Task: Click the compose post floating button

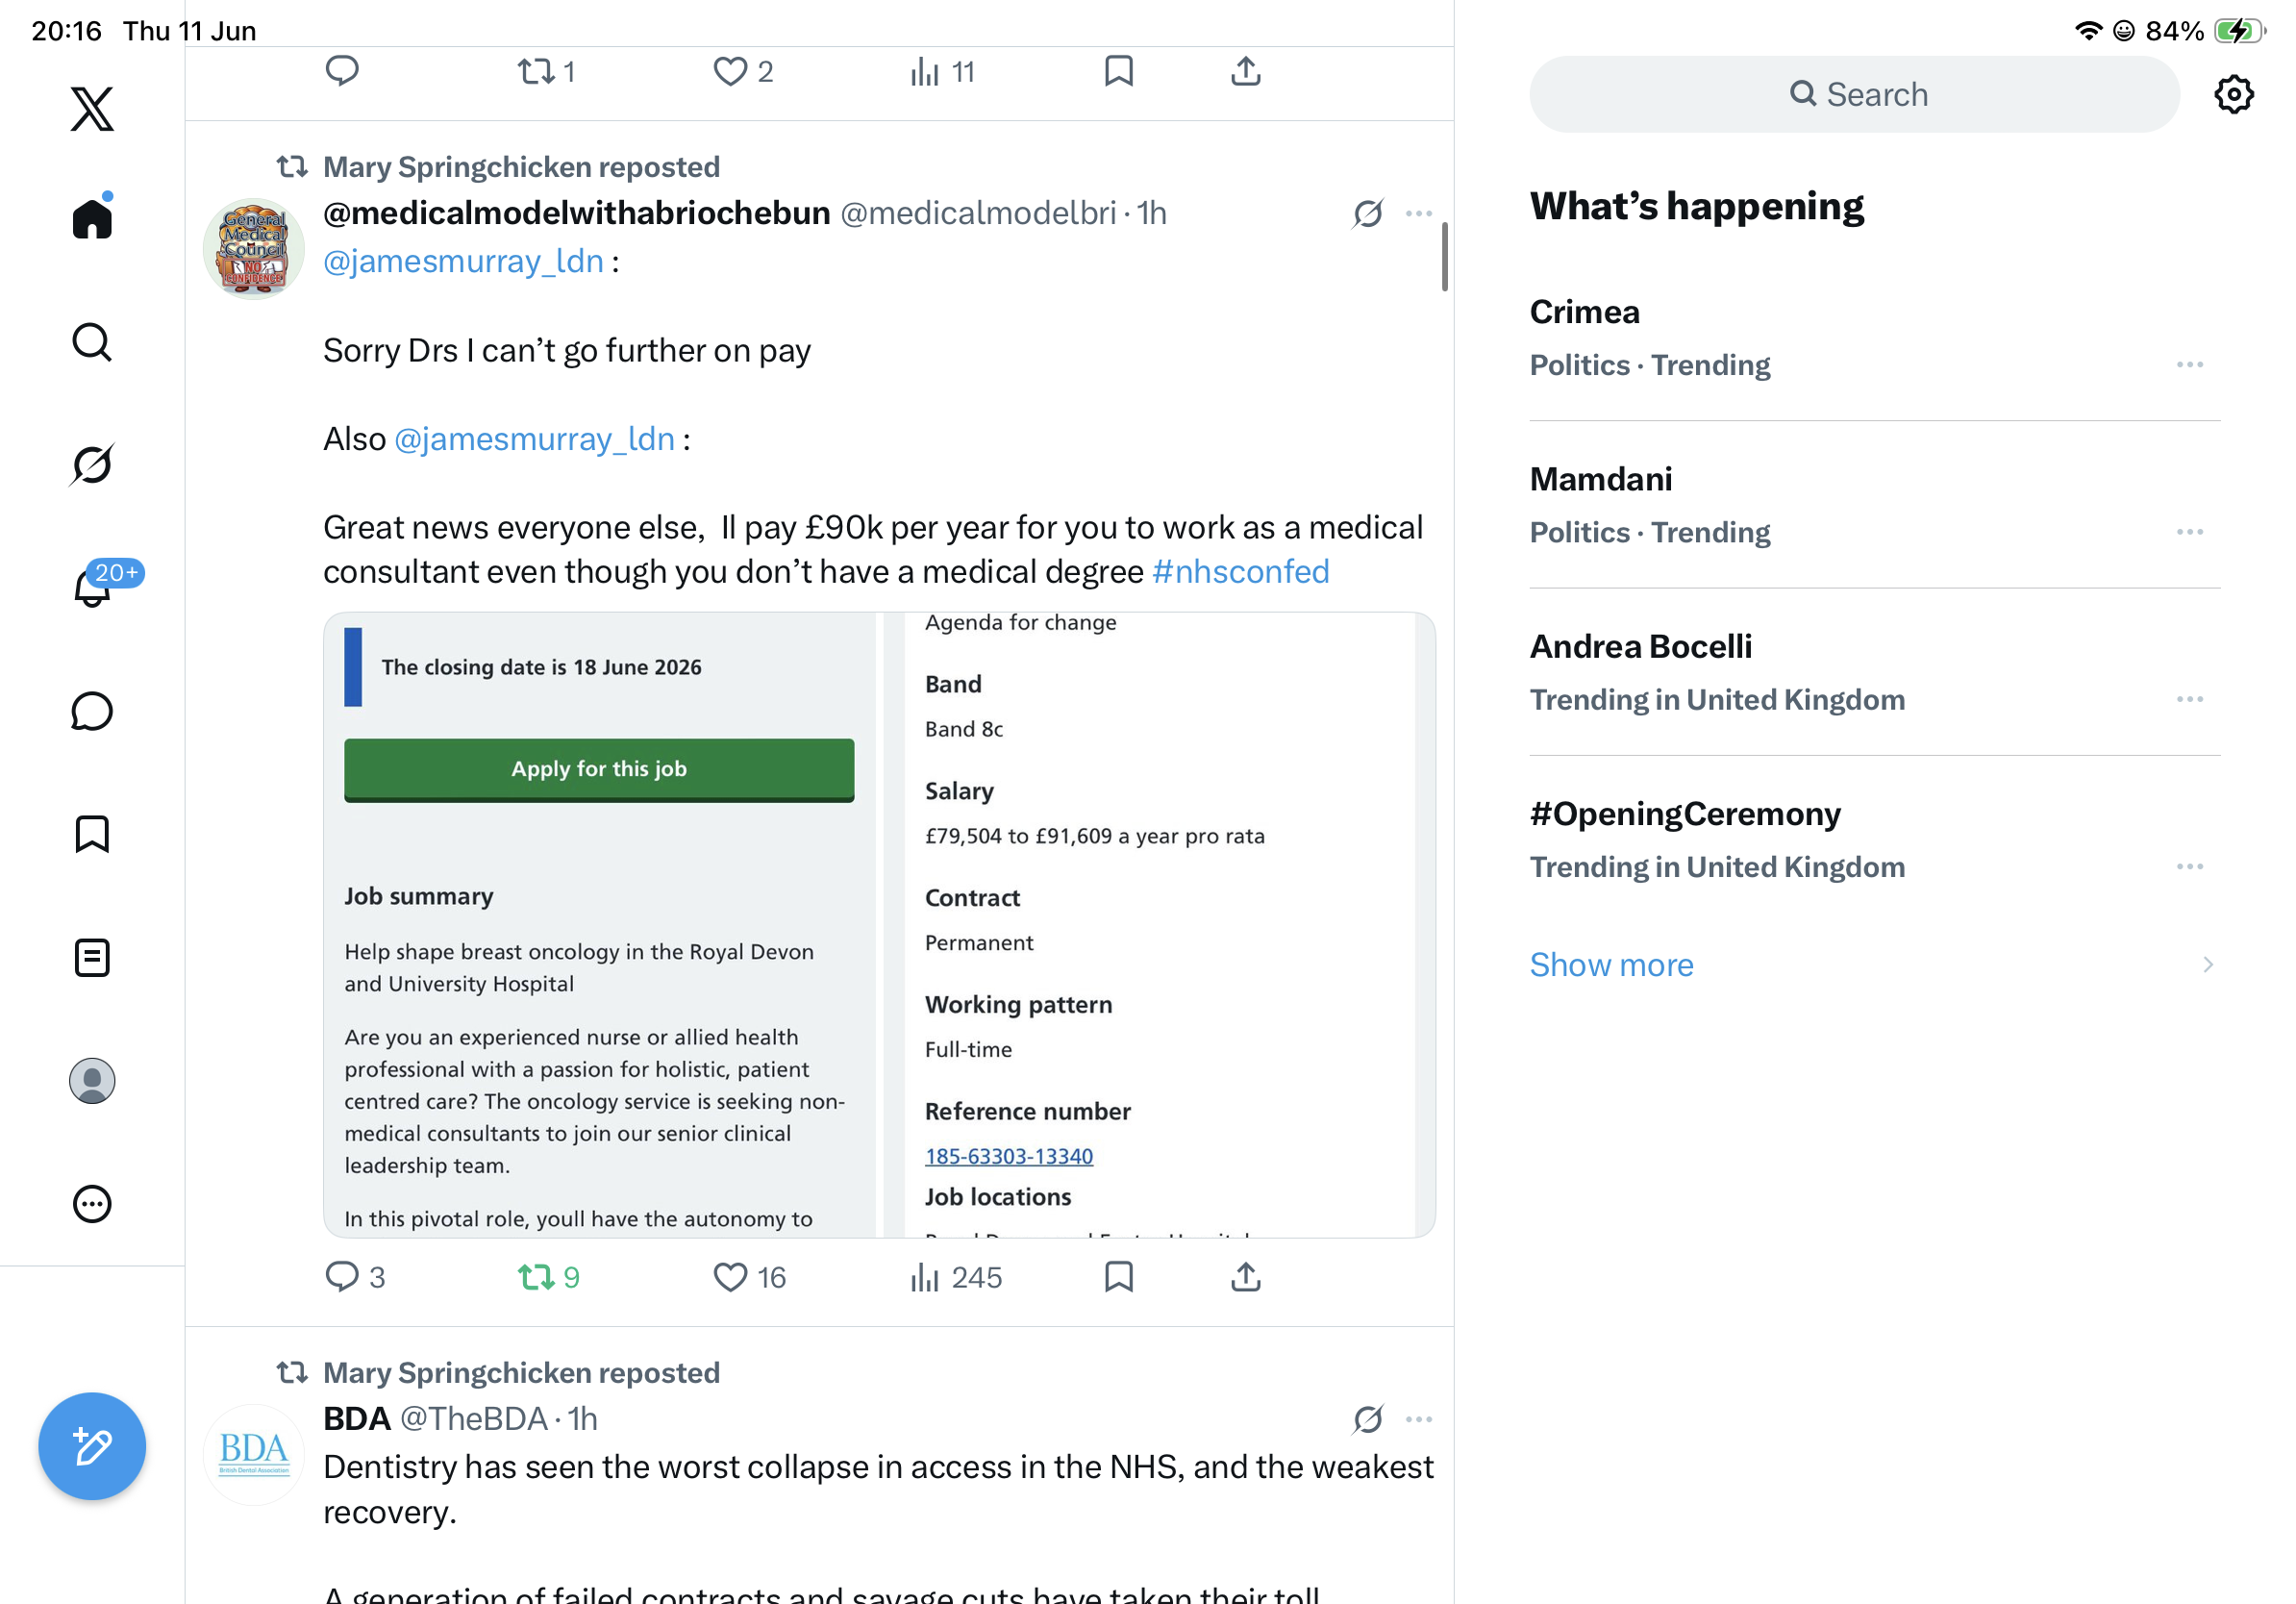Action: coord(92,1446)
